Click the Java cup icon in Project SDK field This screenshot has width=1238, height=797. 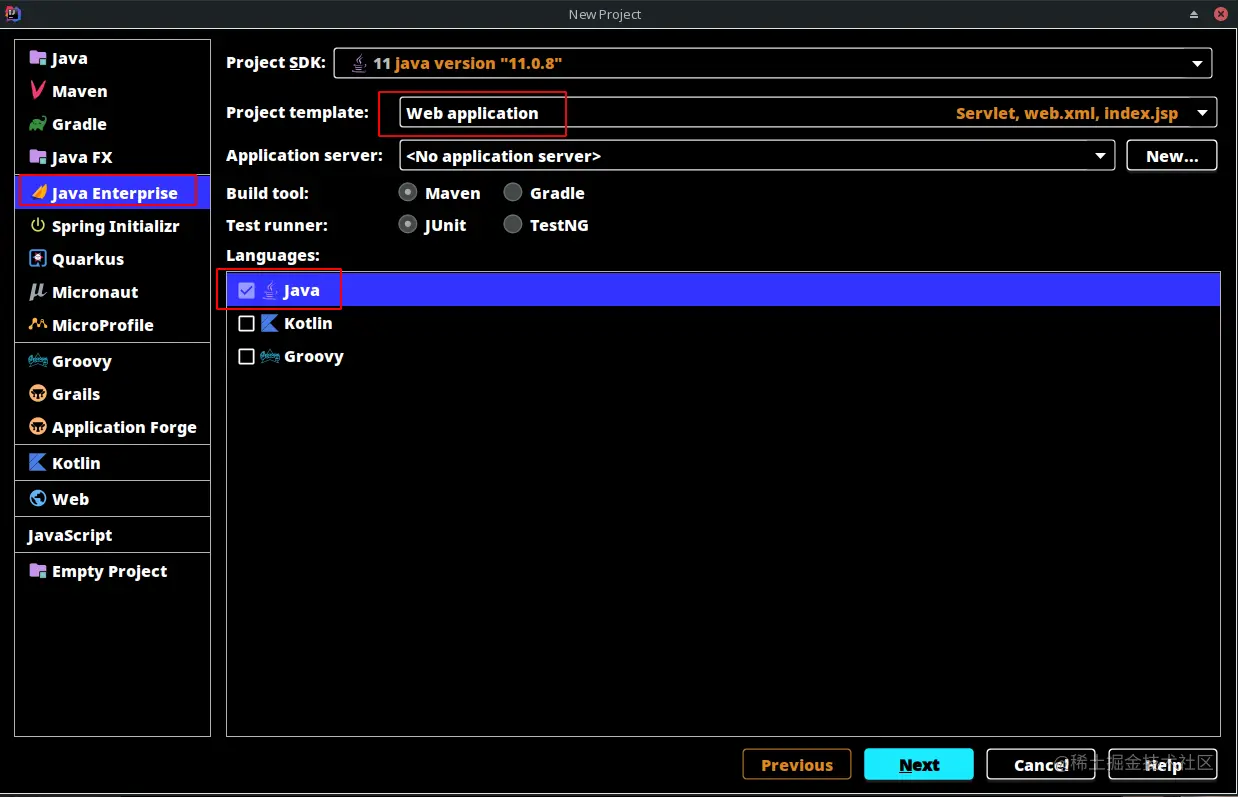click(359, 63)
